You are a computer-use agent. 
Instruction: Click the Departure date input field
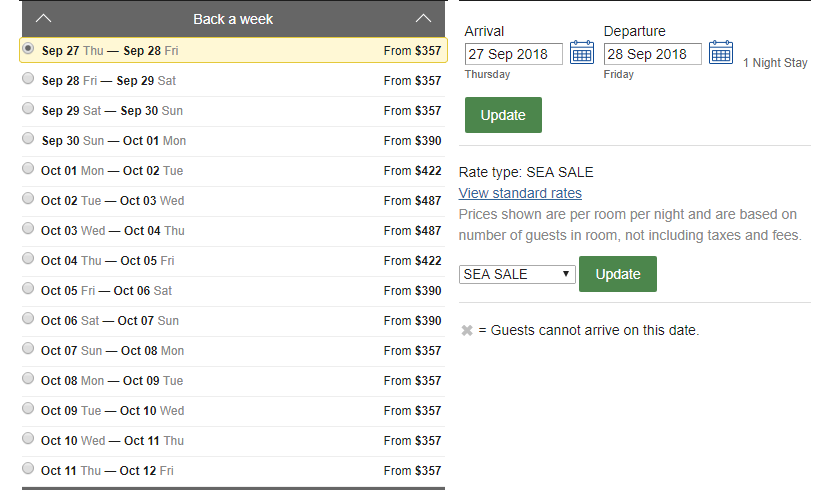[652, 54]
